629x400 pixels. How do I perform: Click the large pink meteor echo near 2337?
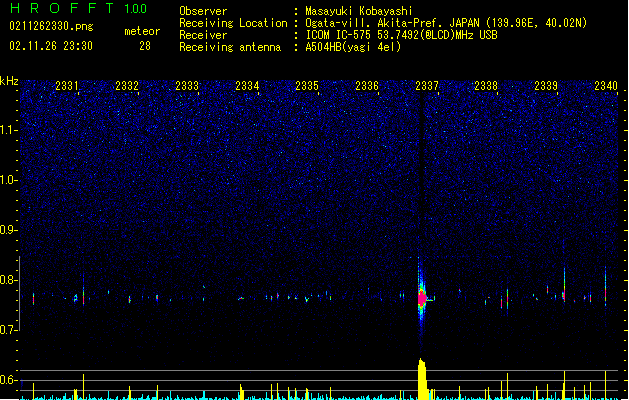pyautogui.click(x=422, y=299)
